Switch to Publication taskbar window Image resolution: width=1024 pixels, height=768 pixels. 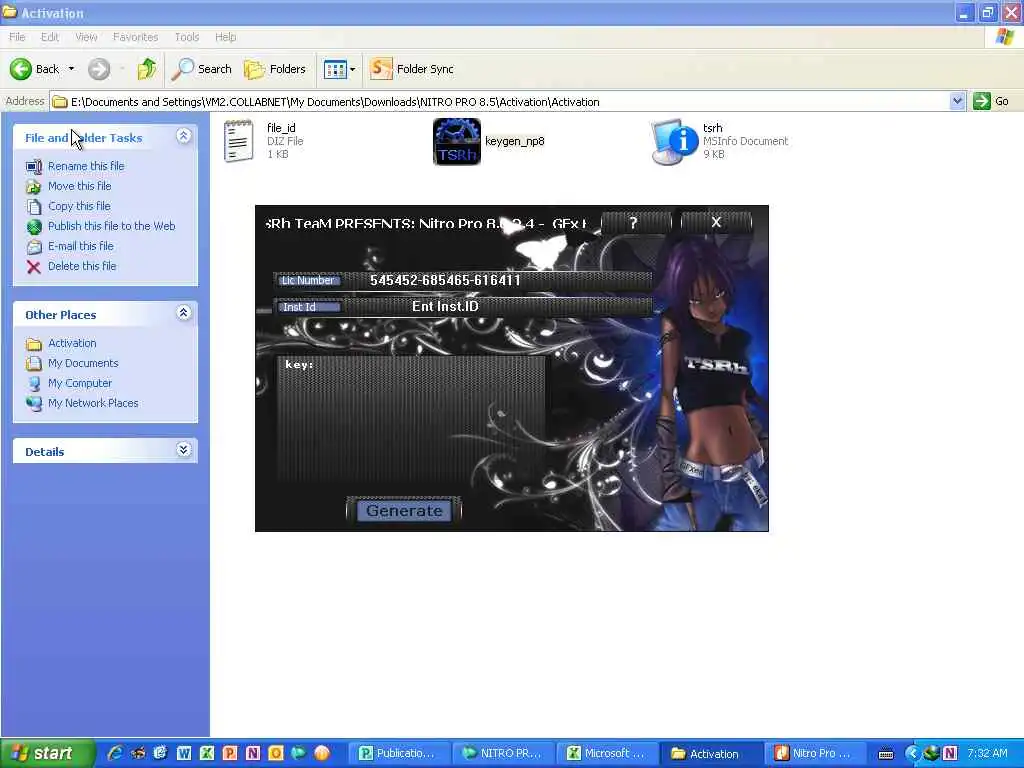[398, 754]
